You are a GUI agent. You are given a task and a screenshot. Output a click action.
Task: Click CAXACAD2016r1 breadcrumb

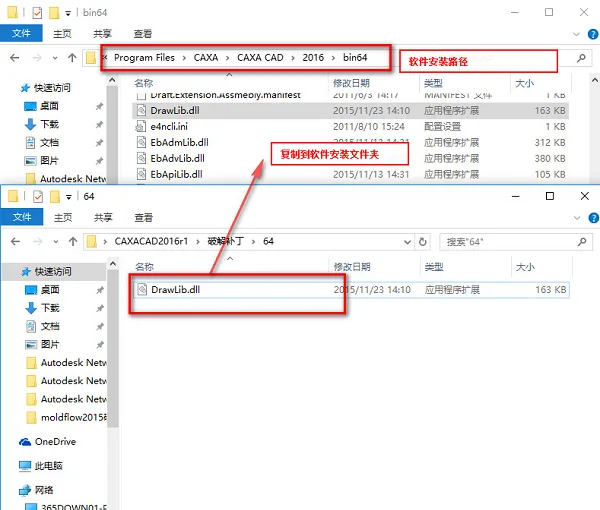[x=151, y=241]
